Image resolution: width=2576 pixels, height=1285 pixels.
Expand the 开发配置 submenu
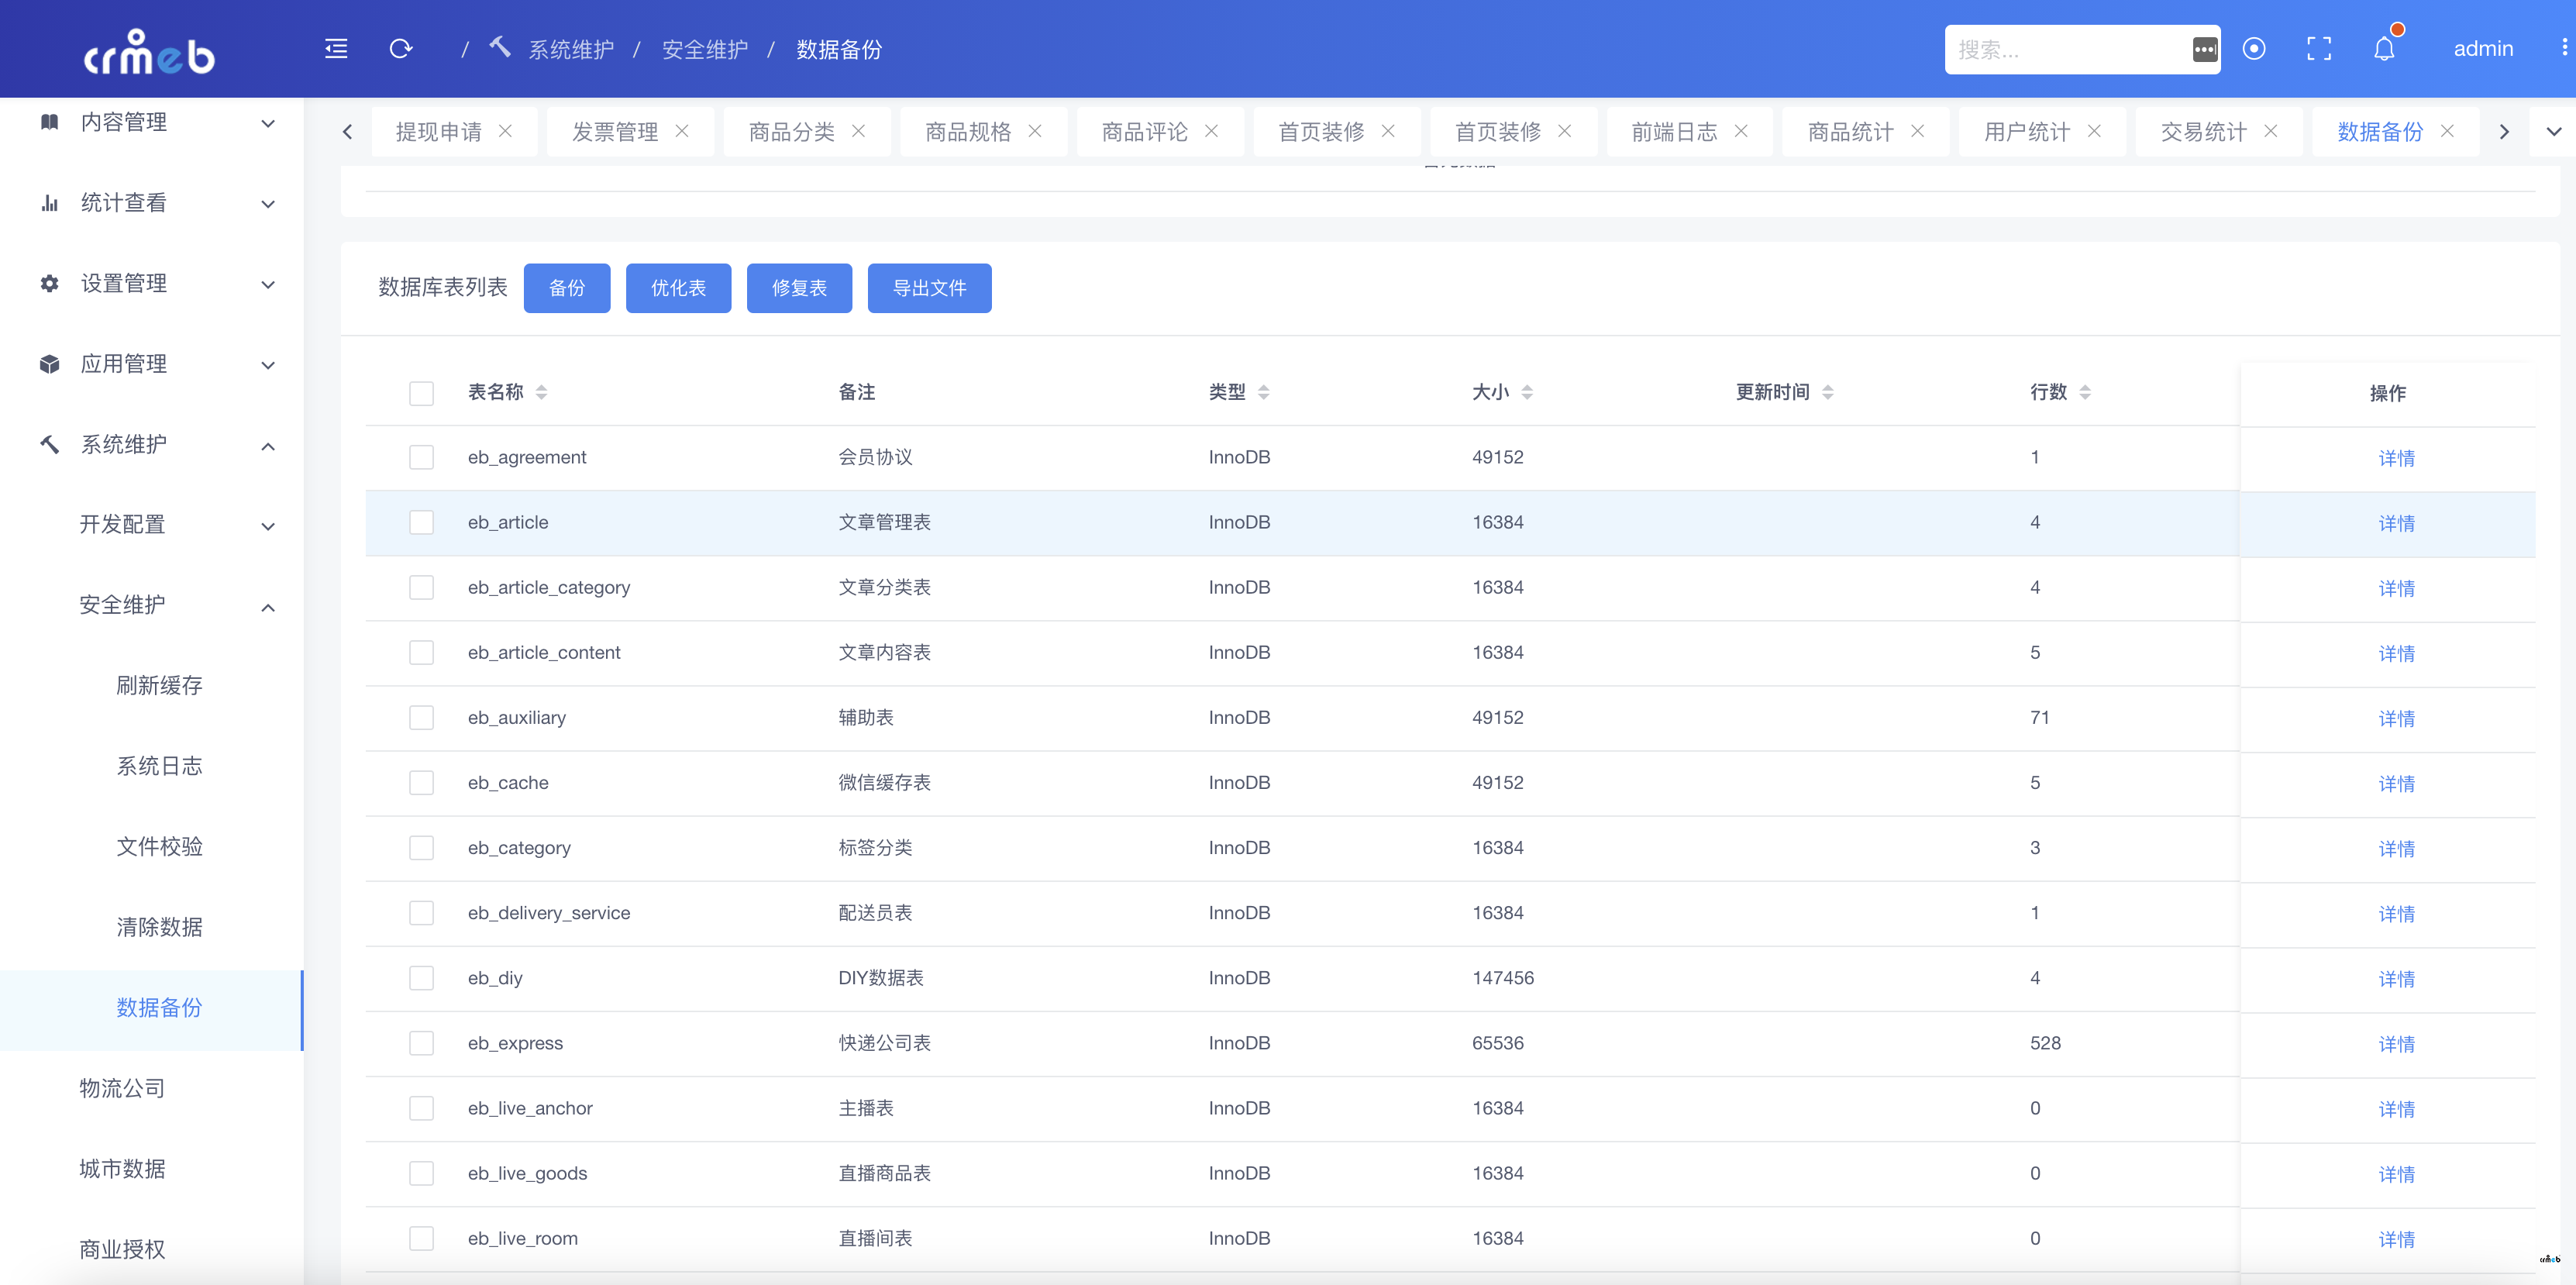click(152, 525)
